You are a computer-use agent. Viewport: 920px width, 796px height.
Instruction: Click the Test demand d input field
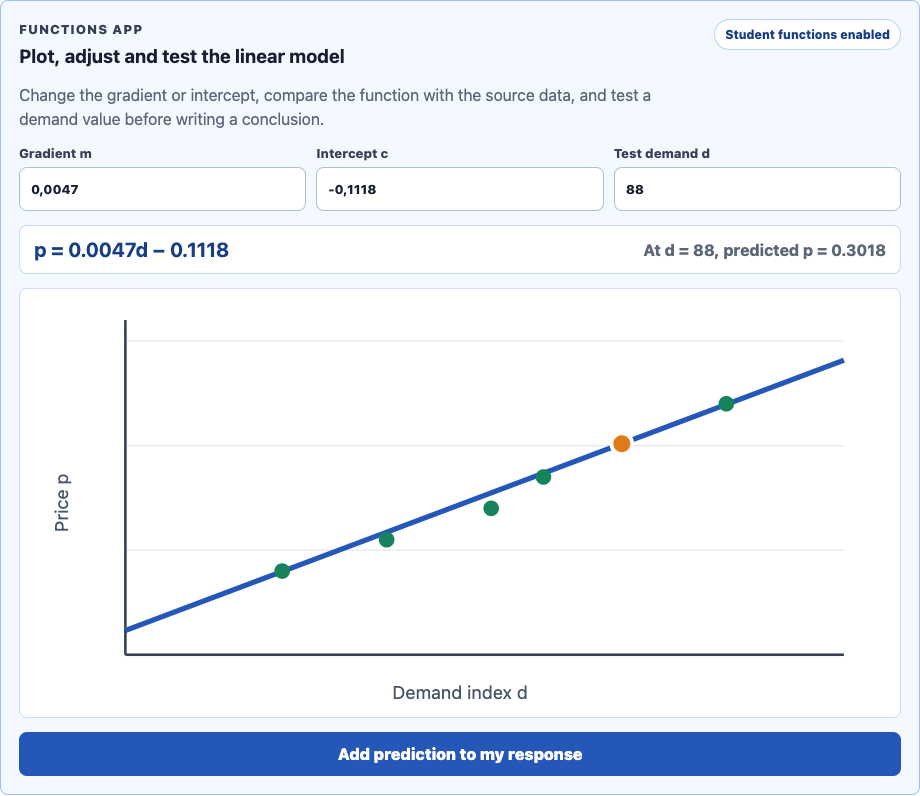pyautogui.click(x=757, y=189)
